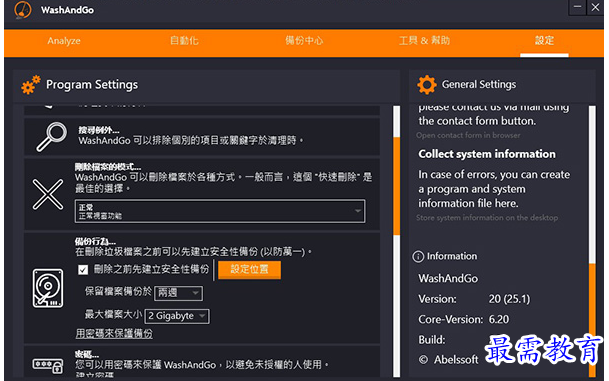Close the WashAndGo window
The width and height of the screenshot is (609, 381).
tap(595, 7)
